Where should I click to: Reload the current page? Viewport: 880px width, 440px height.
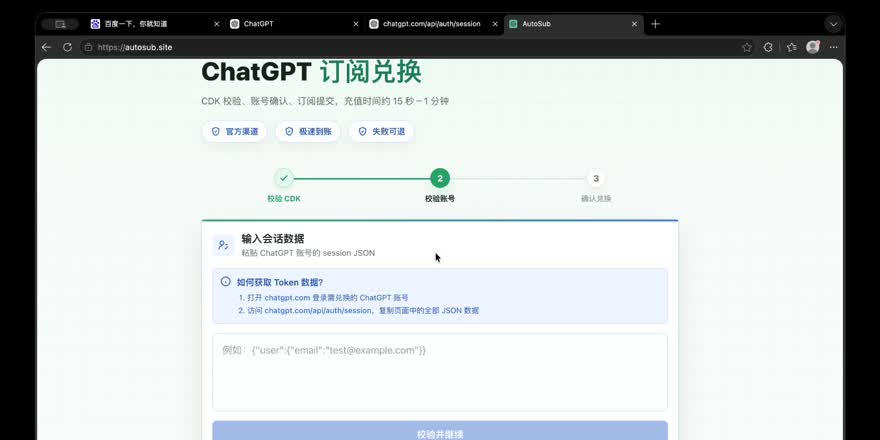tap(67, 48)
